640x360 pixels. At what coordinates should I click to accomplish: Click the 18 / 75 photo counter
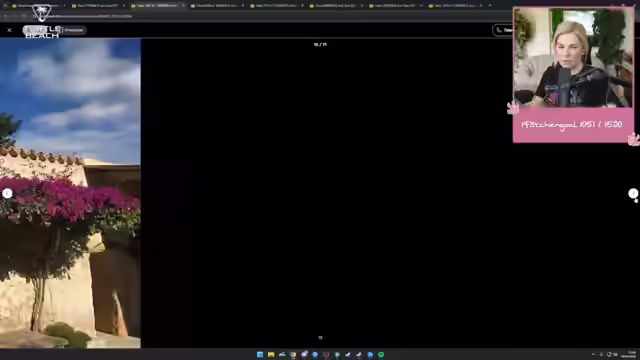(320, 44)
